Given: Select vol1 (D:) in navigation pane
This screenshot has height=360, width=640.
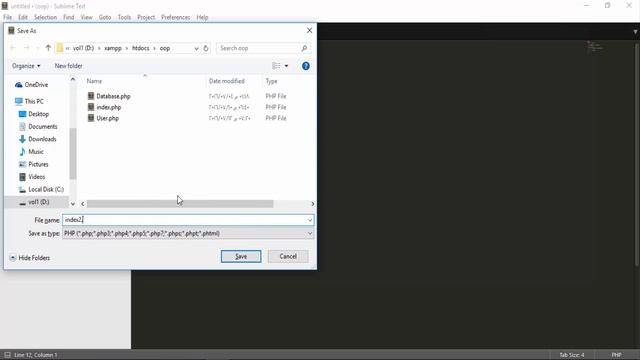Looking at the screenshot, I should click(x=38, y=202).
